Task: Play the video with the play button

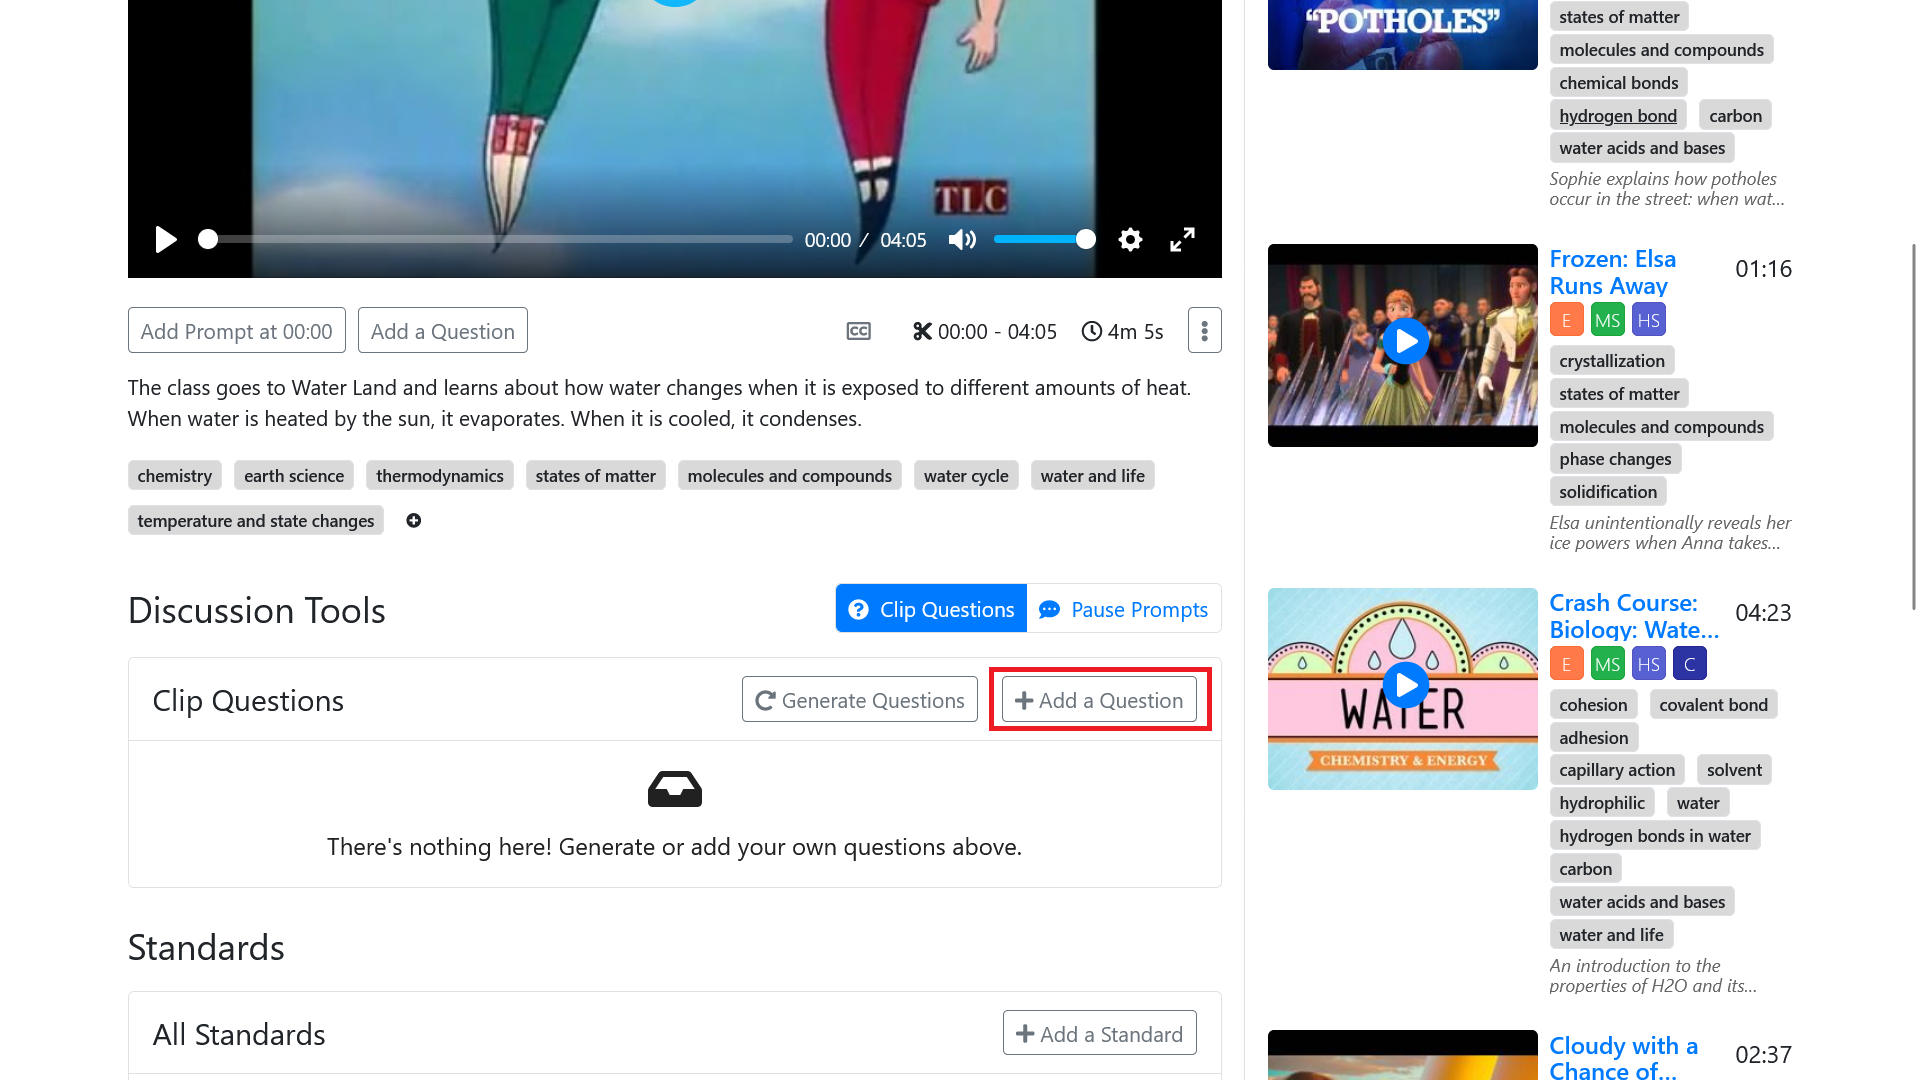Action: point(166,240)
